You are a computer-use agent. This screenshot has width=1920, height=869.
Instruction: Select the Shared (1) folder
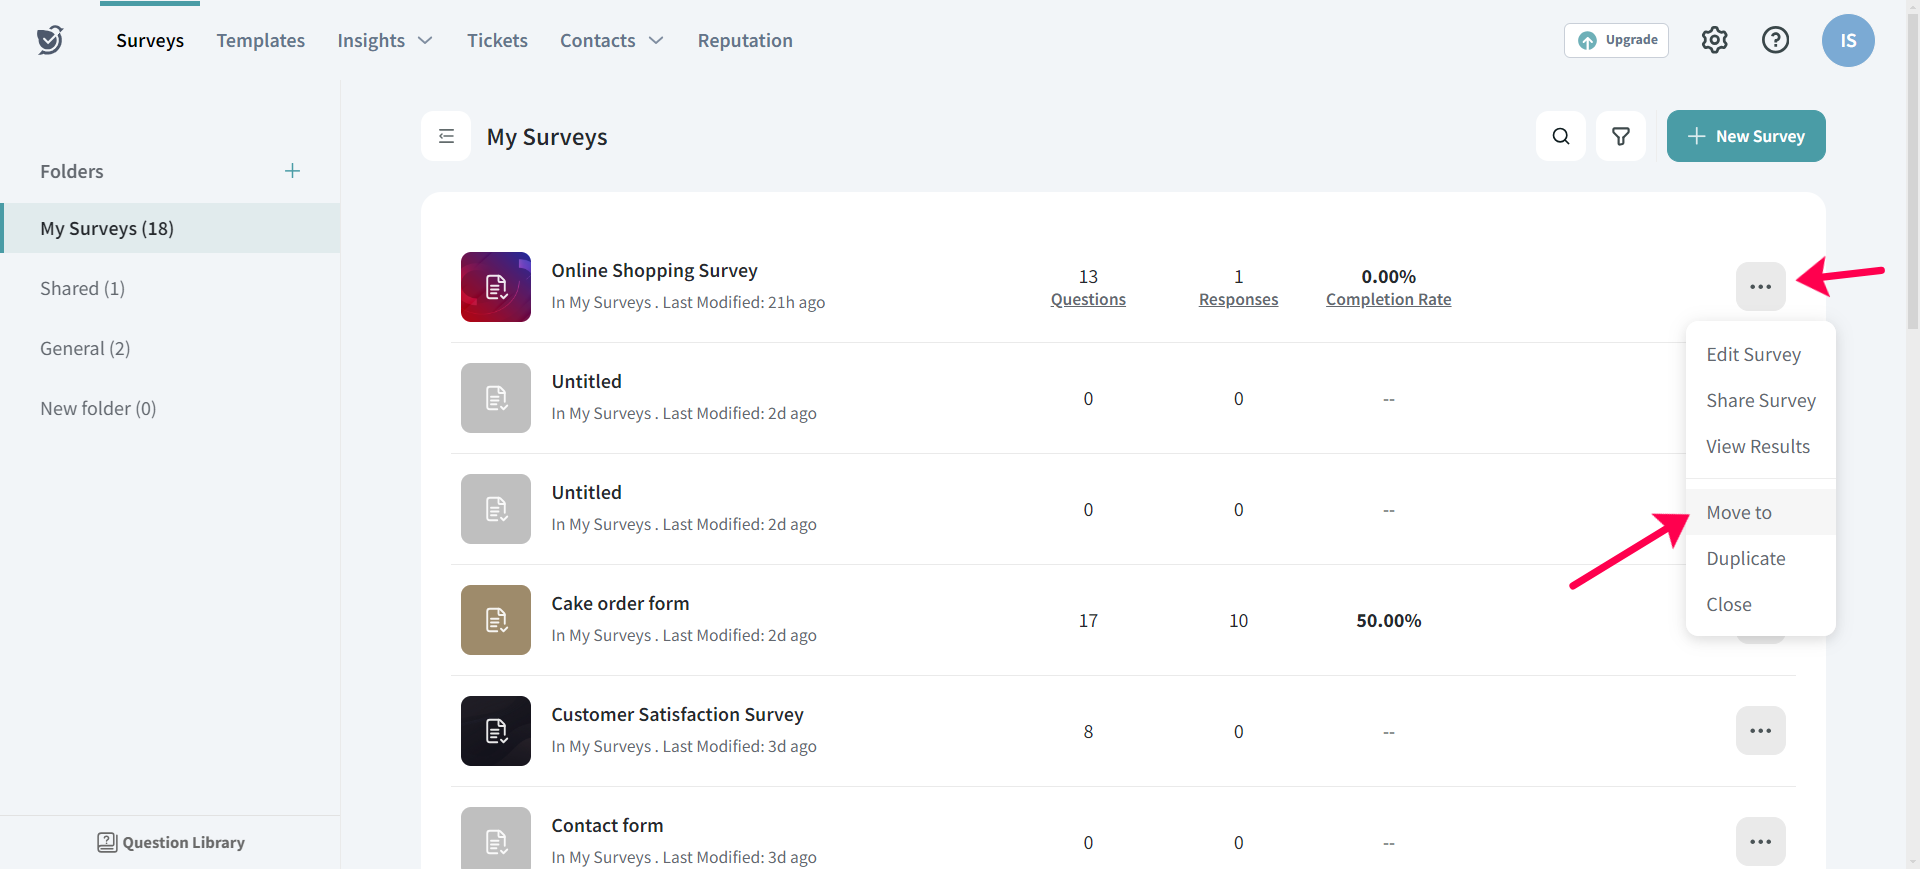[x=83, y=289]
